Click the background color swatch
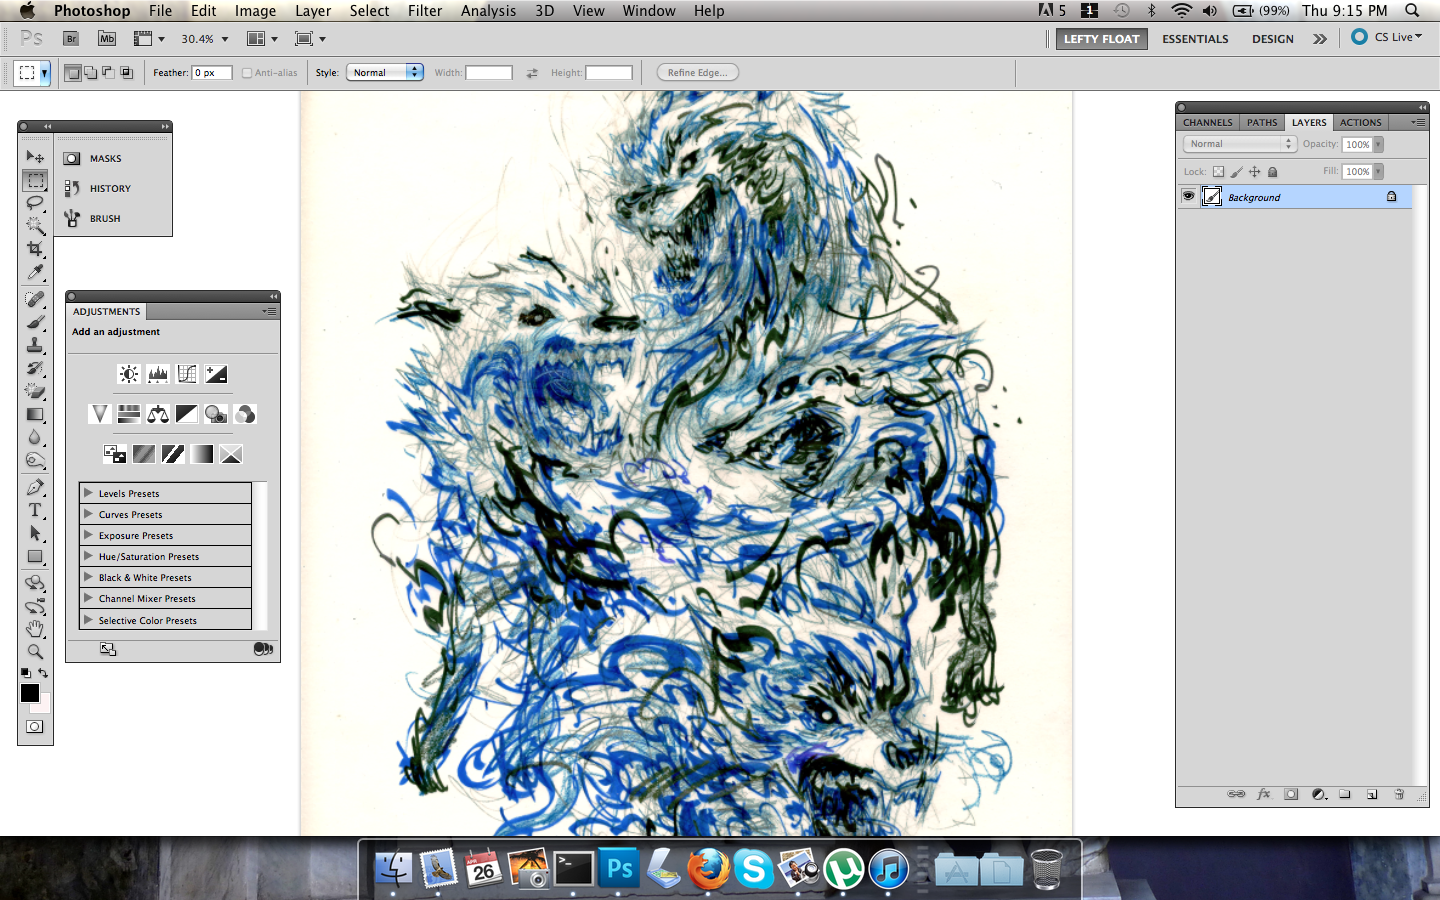1440x900 pixels. point(45,706)
